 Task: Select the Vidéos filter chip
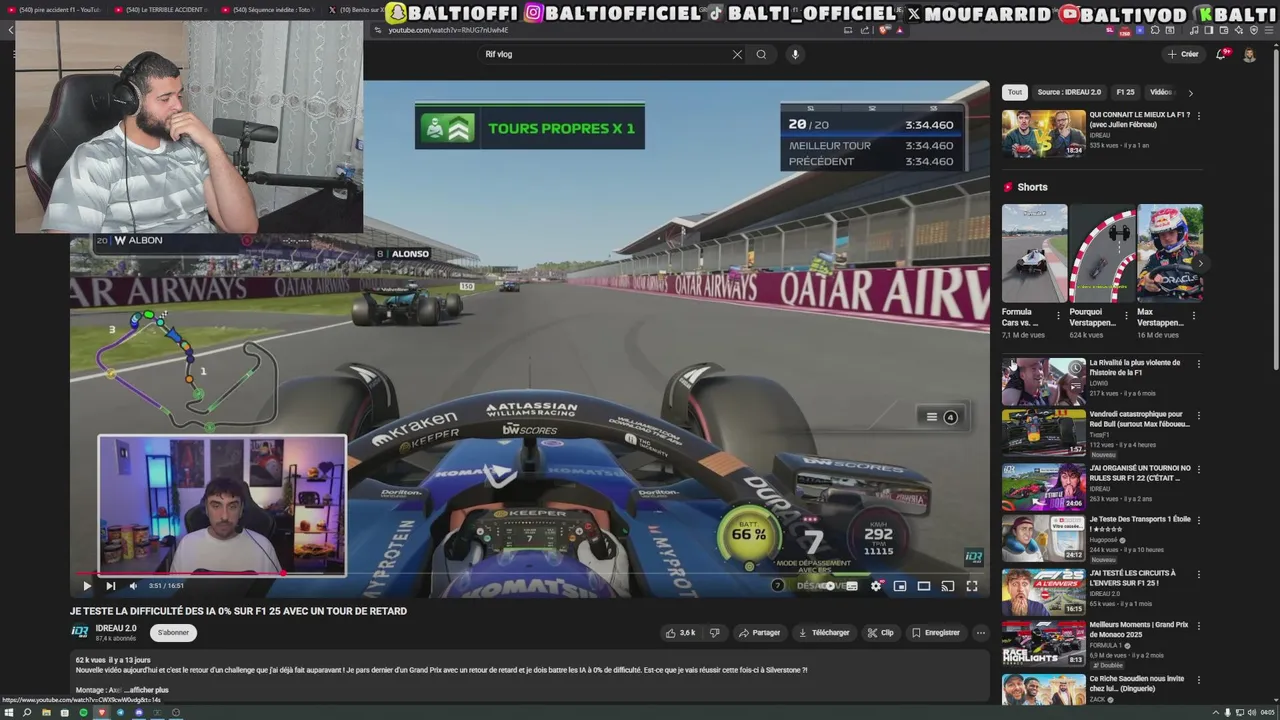click(1160, 92)
